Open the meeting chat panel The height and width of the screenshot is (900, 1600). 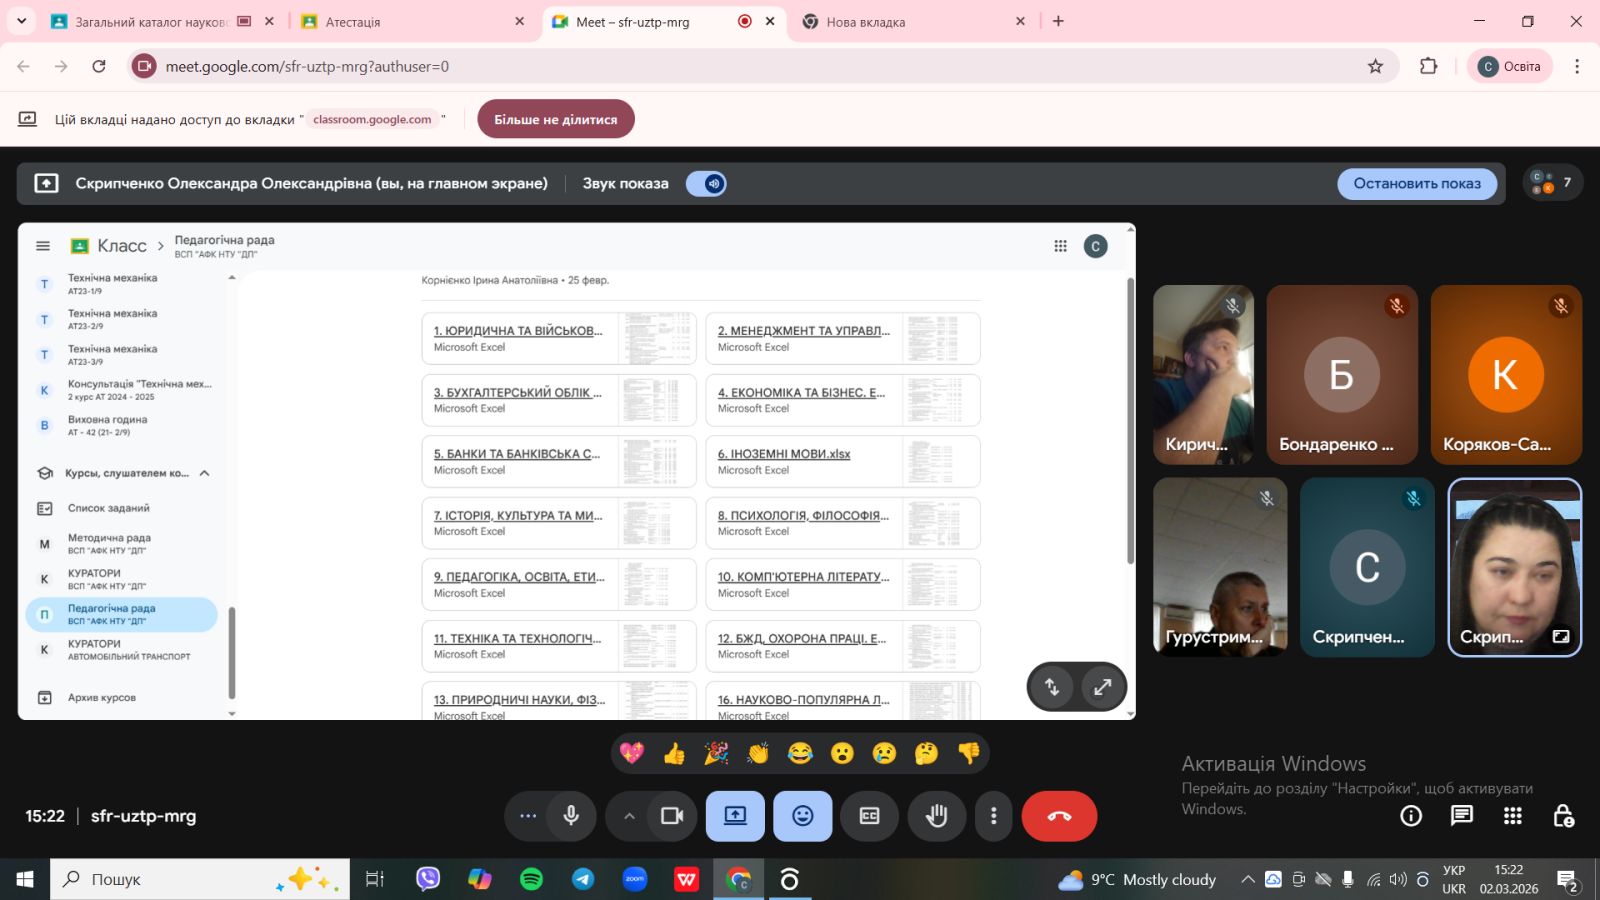click(x=1461, y=816)
